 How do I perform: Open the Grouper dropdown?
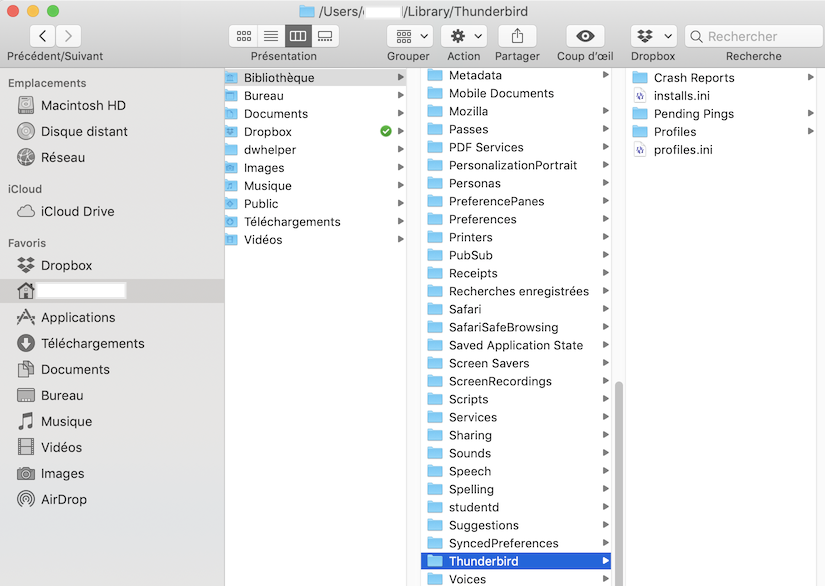pyautogui.click(x=410, y=36)
